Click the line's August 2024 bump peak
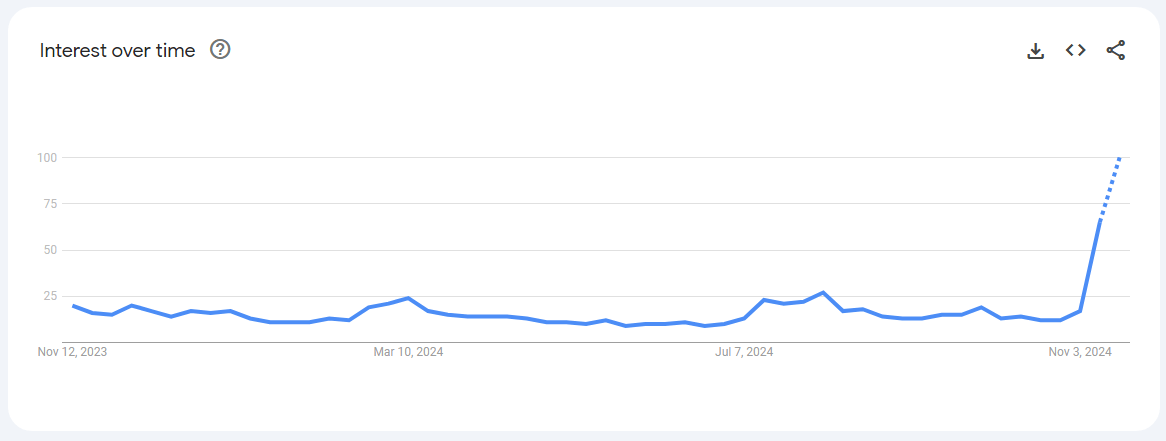The height and width of the screenshot is (441, 1166). click(822, 293)
